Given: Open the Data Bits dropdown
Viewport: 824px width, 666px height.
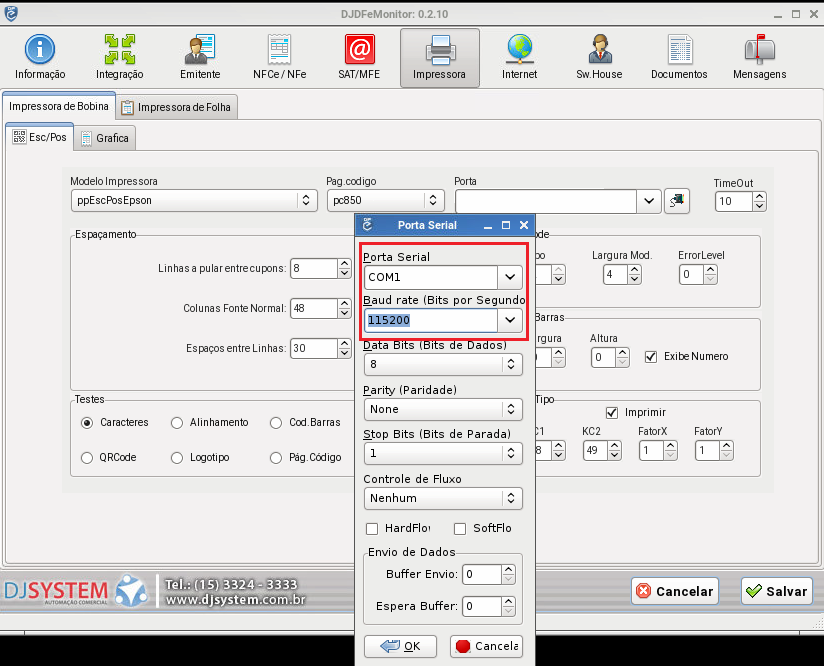Looking at the screenshot, I should tap(443, 364).
